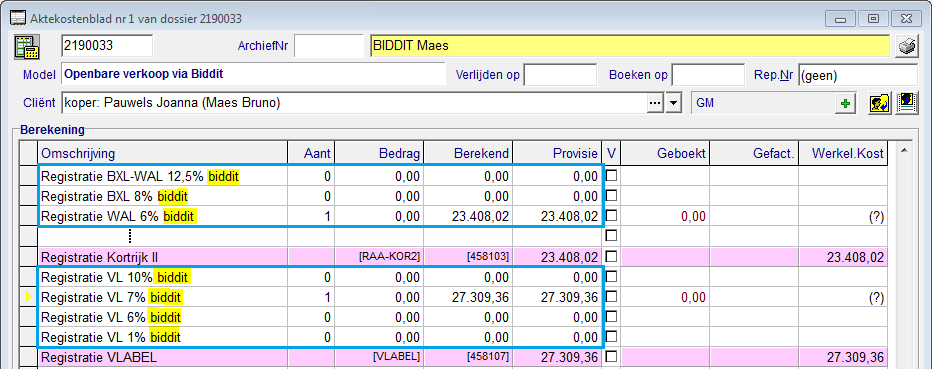933x371 pixels.
Task: Click the ellipsis button in the Cliënt field
Action: (x=655, y=103)
